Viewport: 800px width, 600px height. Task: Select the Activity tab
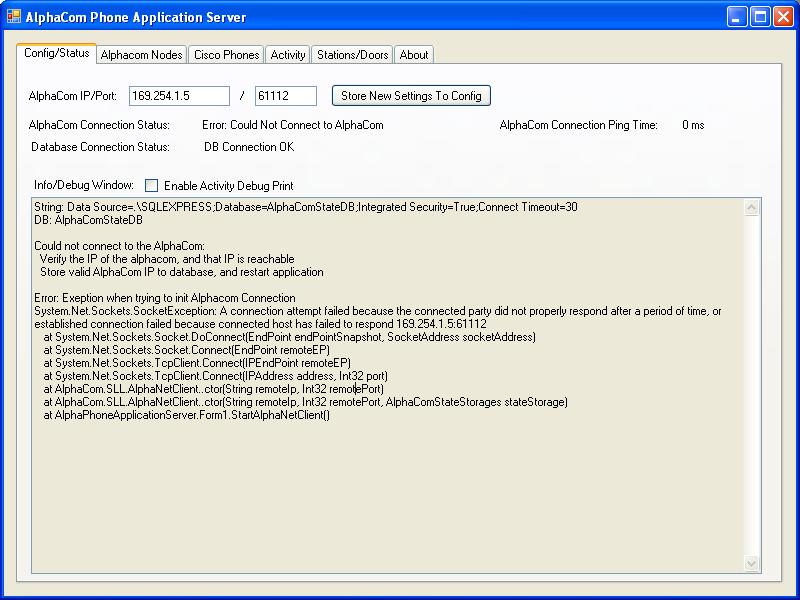tap(288, 55)
